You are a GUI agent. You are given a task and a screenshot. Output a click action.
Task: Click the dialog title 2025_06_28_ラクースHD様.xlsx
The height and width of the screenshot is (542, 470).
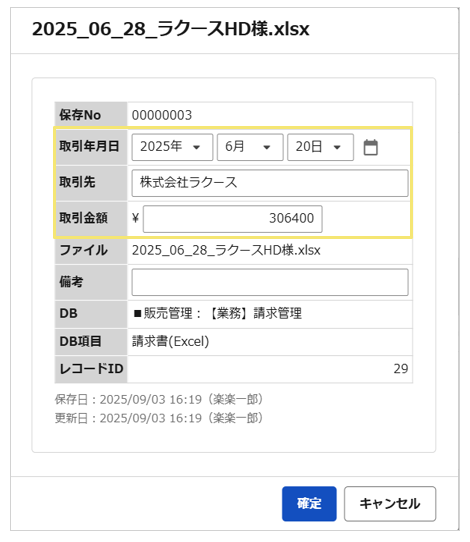[170, 29]
